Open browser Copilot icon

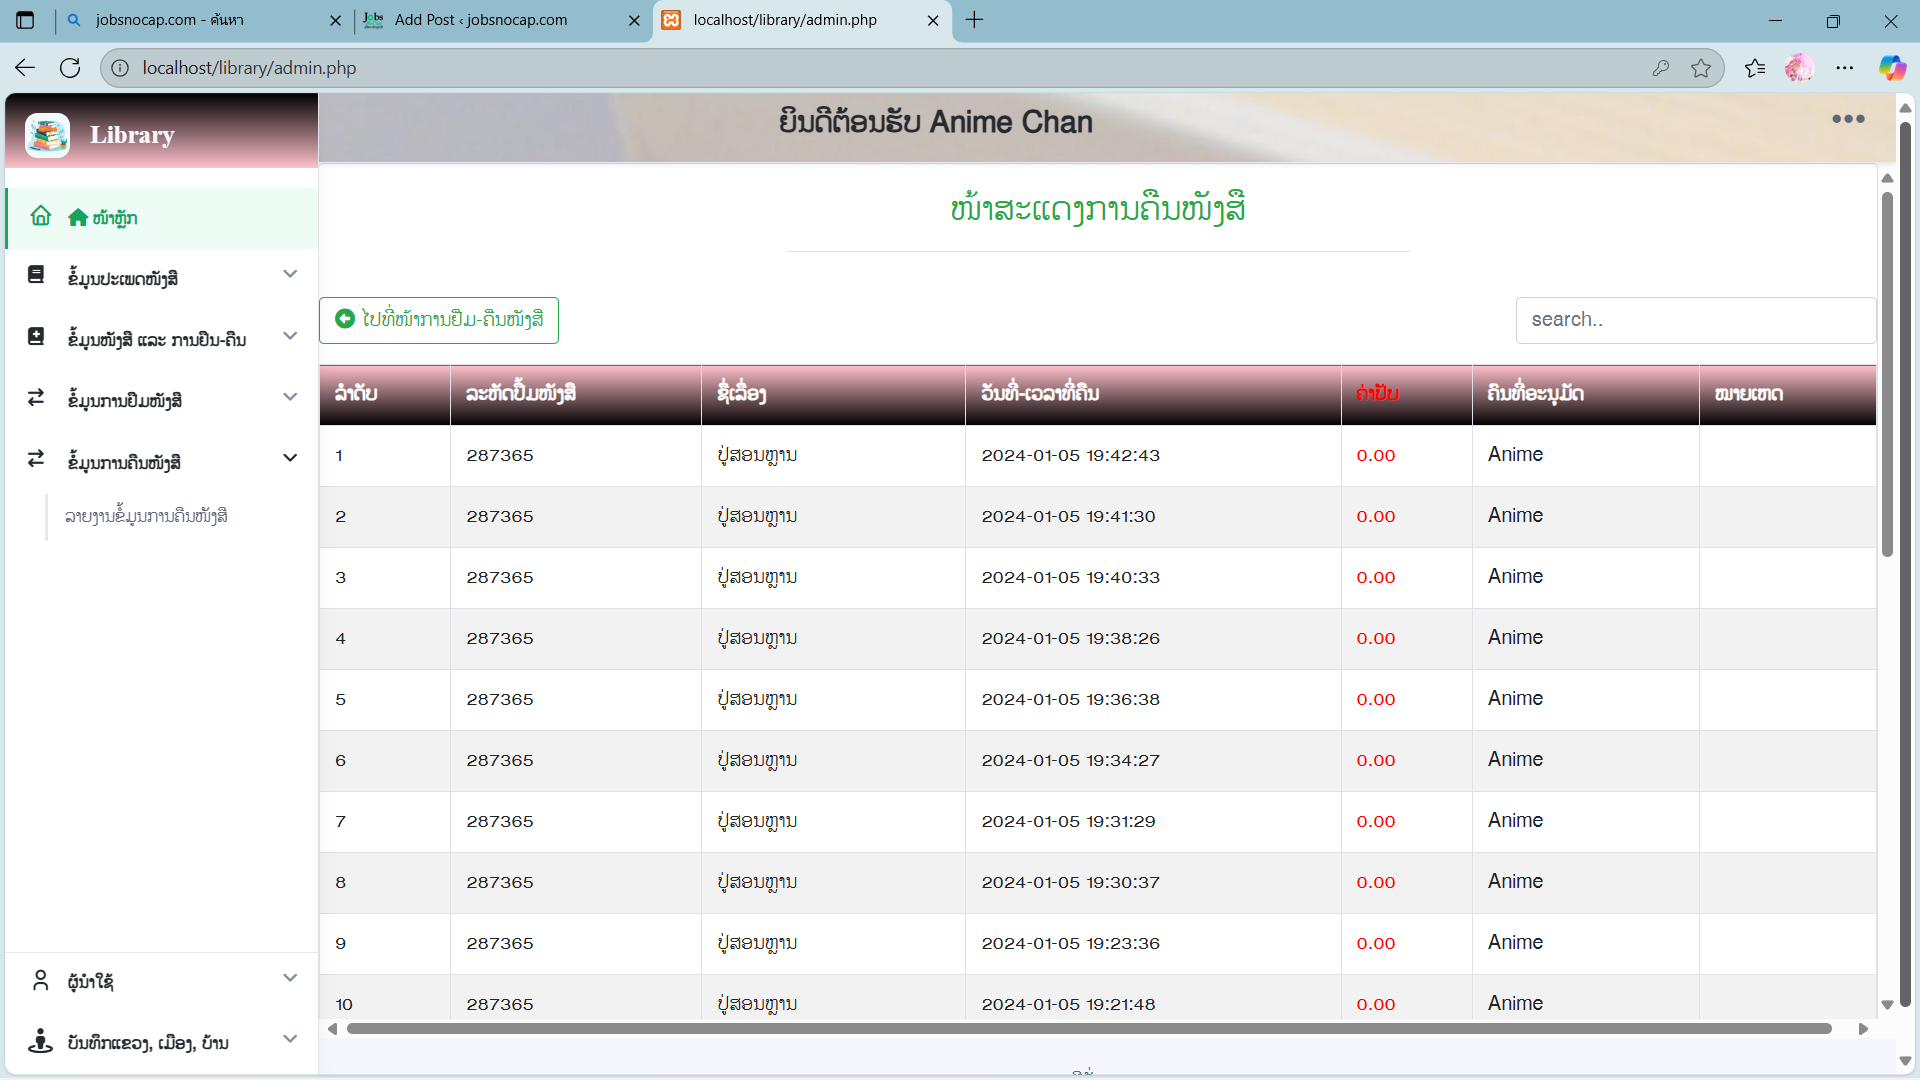click(x=1891, y=68)
